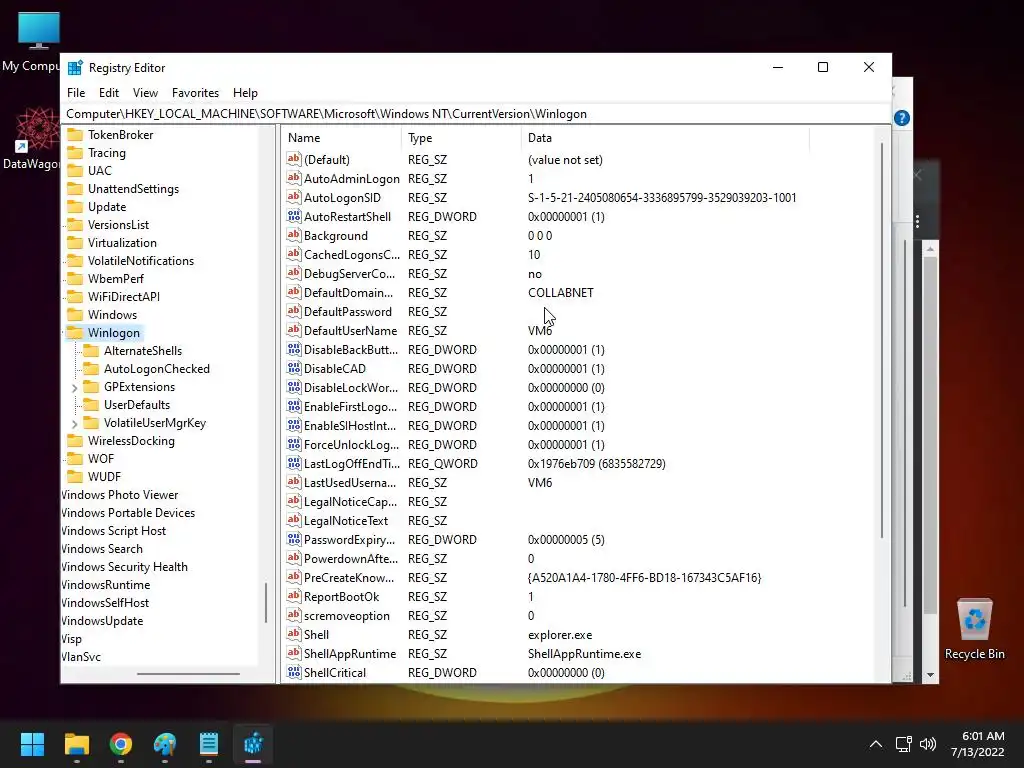Select the WindowsUpdate key
The width and height of the screenshot is (1024, 768).
coord(103,621)
